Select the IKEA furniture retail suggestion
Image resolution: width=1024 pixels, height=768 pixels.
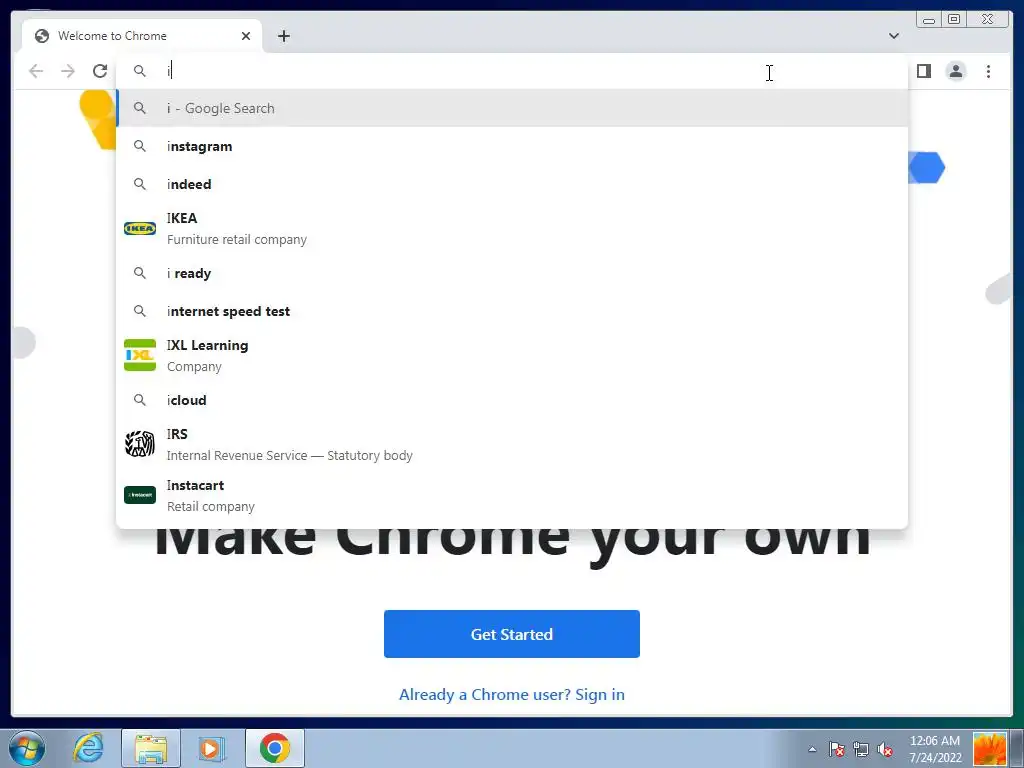[512, 229]
